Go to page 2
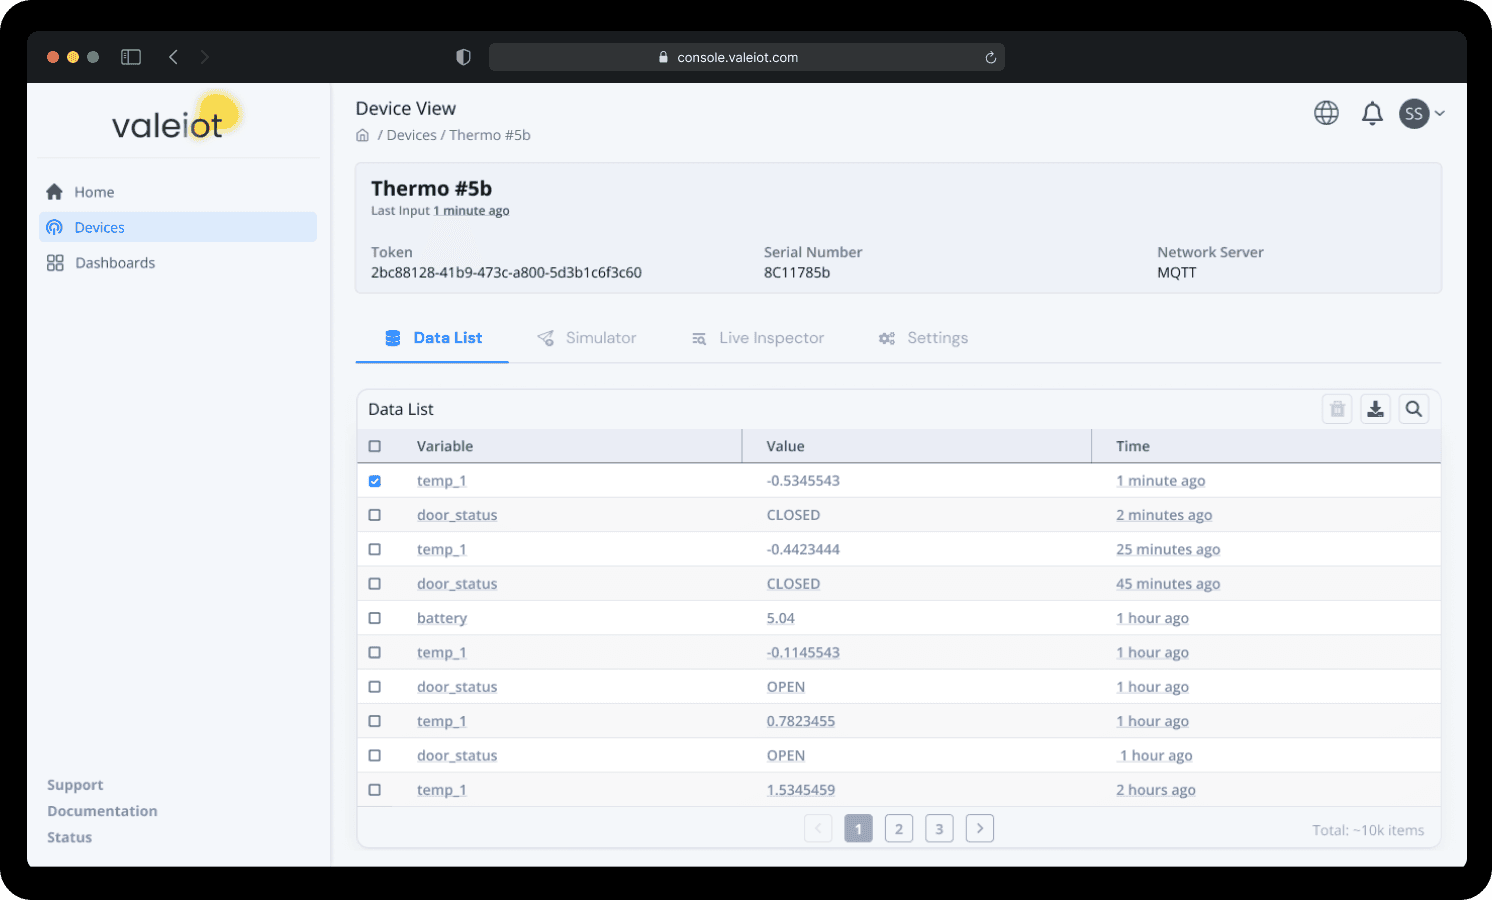Screen dimensions: 1492x900 coord(899,828)
